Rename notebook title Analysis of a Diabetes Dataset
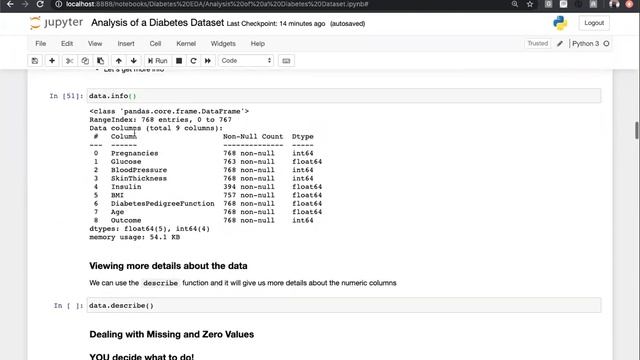The height and width of the screenshot is (360, 640). pos(158,23)
